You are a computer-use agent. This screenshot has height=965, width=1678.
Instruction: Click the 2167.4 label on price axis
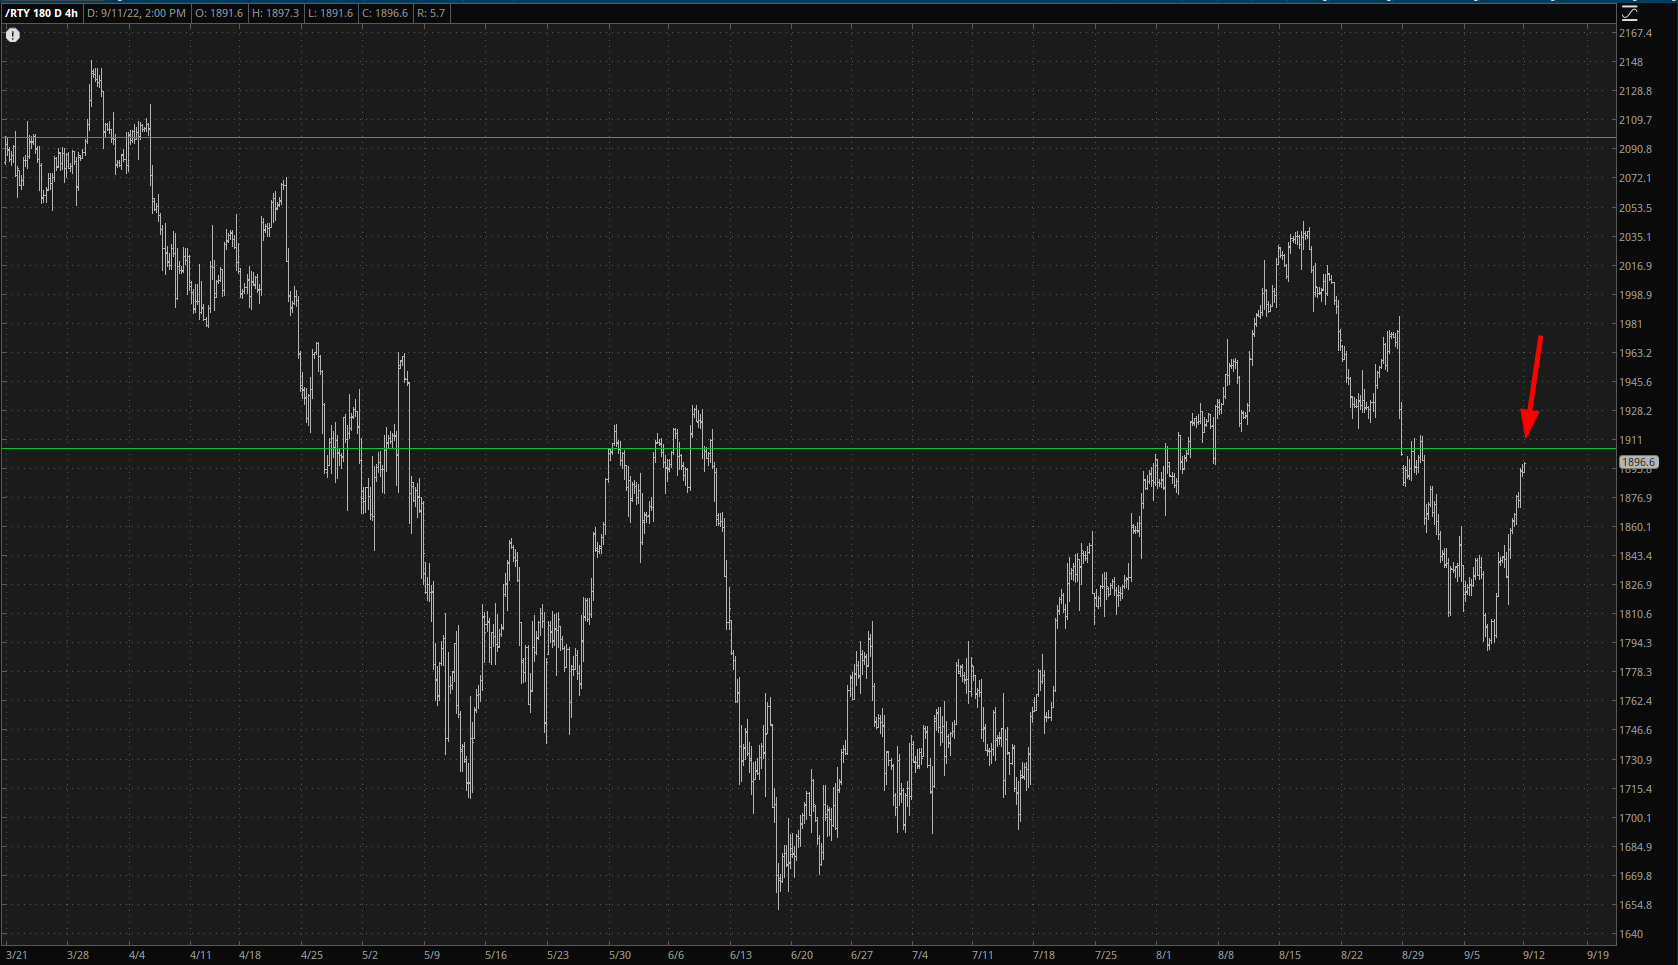(x=1635, y=33)
